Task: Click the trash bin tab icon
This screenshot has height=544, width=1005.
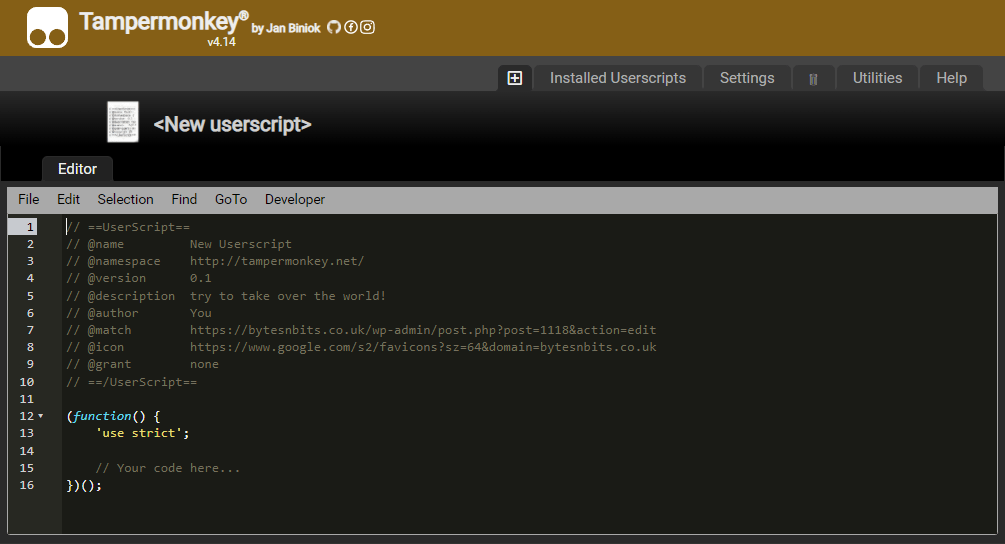Action: click(813, 79)
